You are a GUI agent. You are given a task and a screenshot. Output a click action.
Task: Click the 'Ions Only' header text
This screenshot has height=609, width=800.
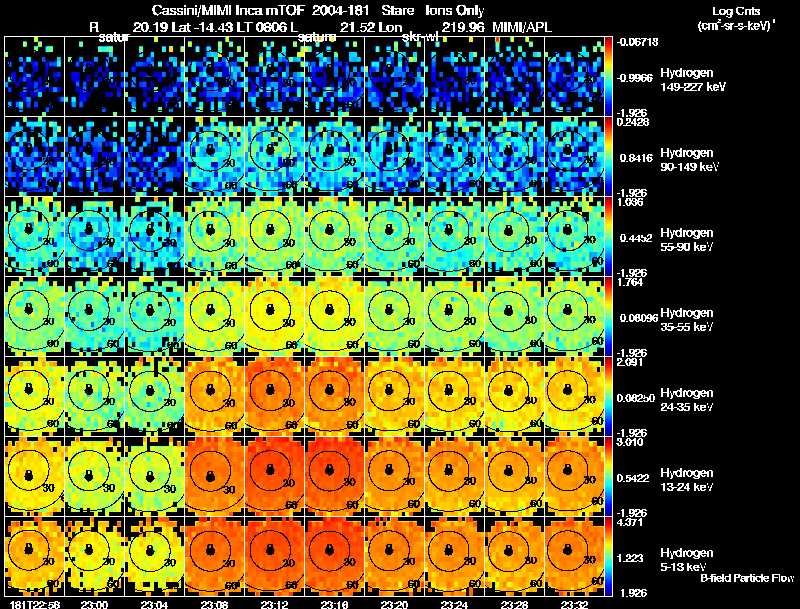455,11
